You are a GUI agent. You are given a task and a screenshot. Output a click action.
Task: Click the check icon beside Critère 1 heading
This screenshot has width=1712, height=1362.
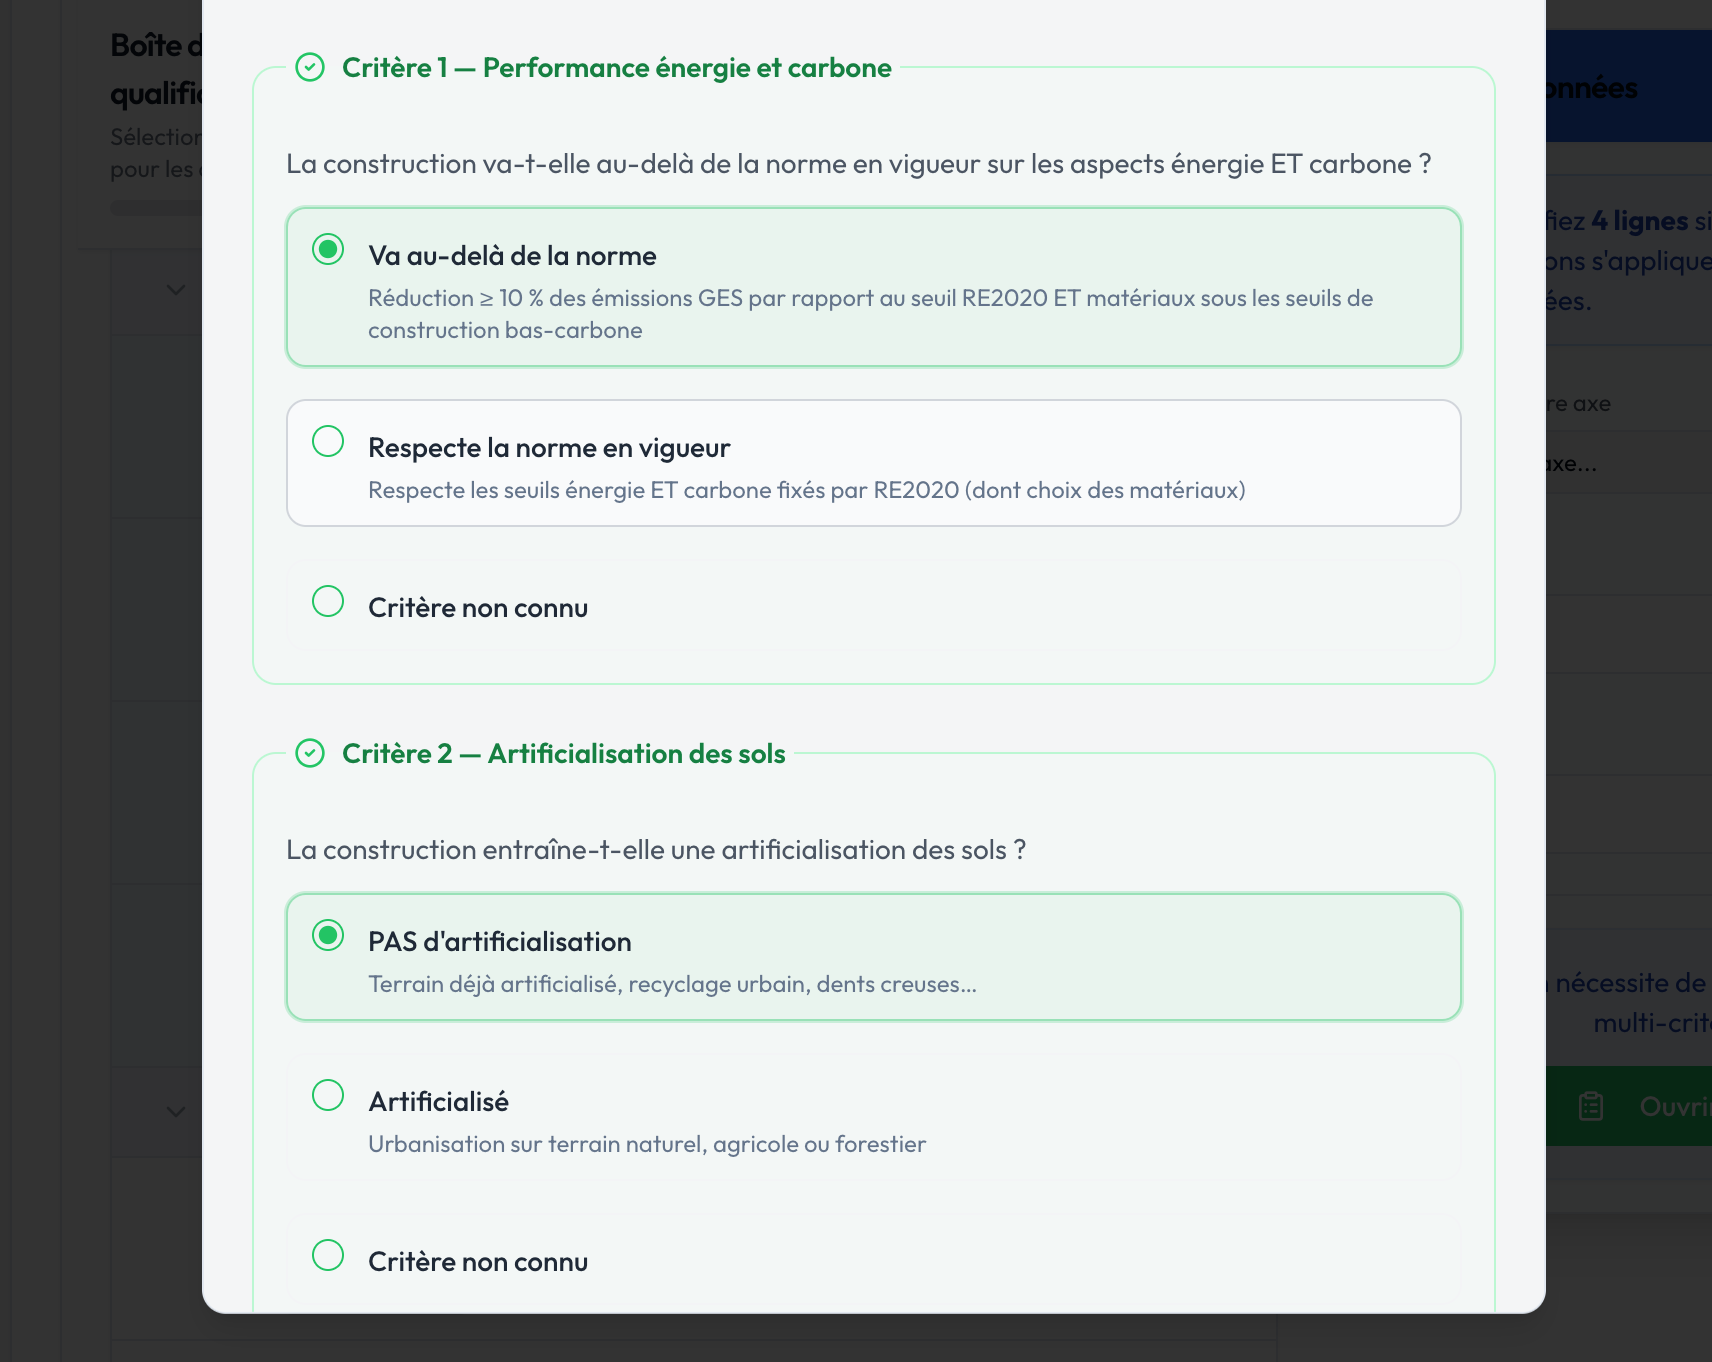[312, 68]
